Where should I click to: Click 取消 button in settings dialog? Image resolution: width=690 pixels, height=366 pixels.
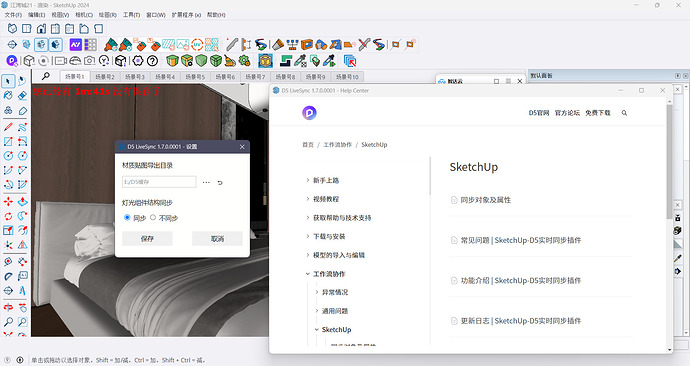217,239
